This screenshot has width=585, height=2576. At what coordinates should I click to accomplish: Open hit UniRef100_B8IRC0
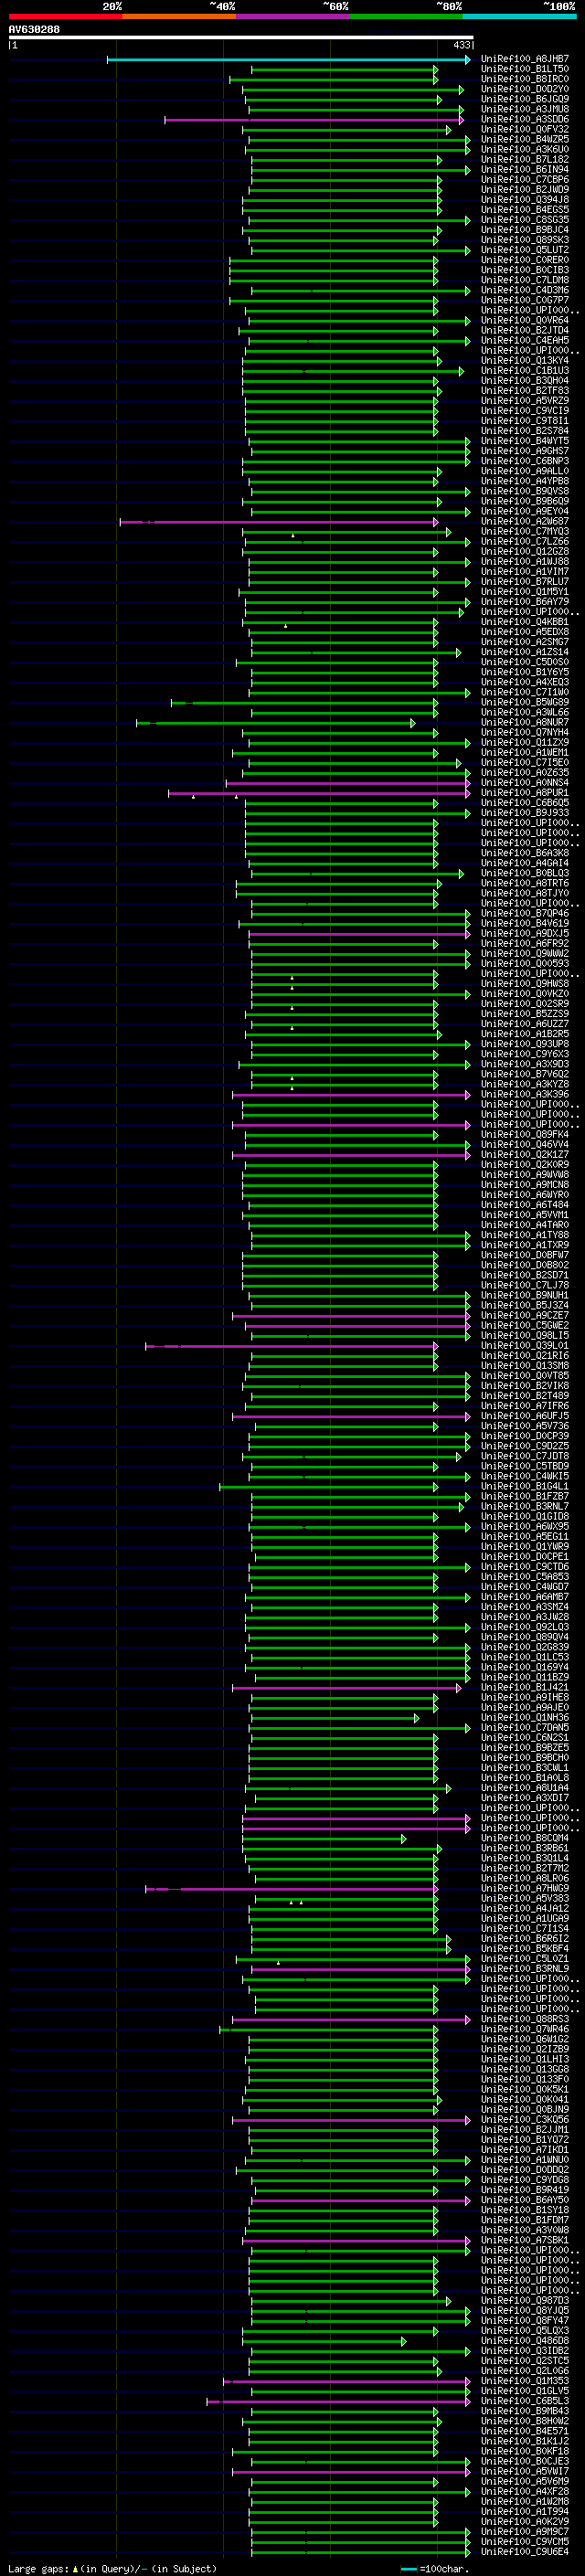point(525,80)
